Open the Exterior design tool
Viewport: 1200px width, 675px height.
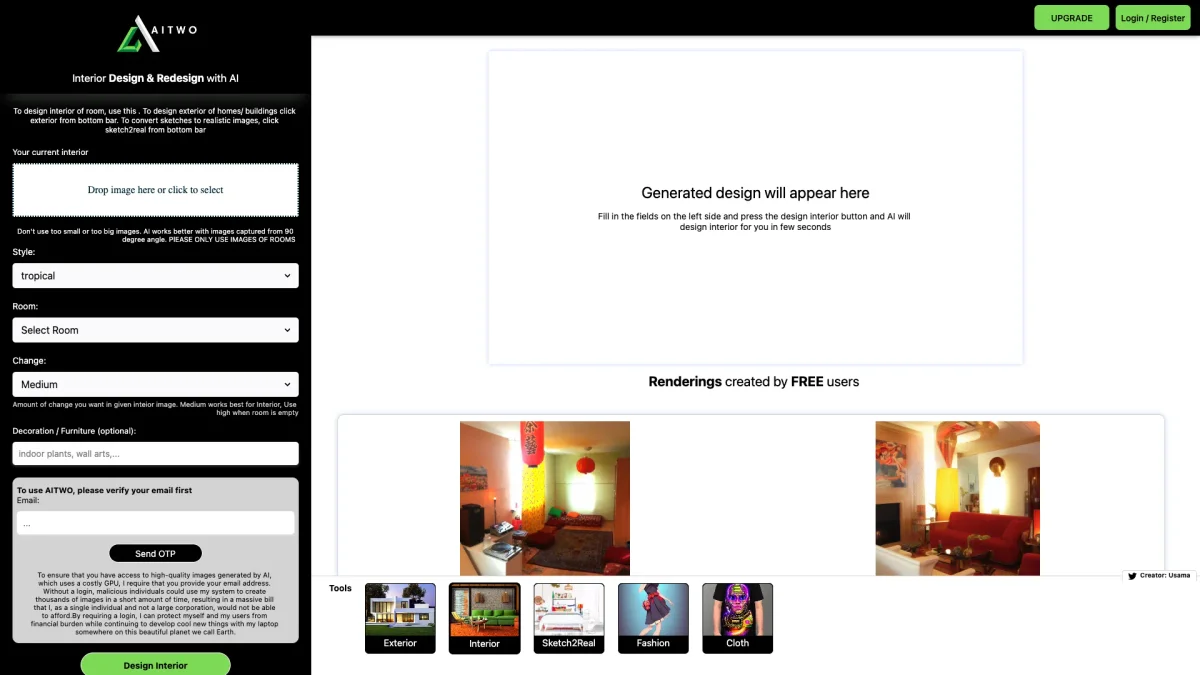[x=400, y=618]
